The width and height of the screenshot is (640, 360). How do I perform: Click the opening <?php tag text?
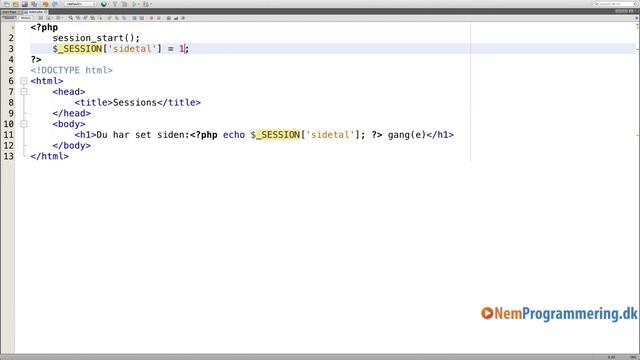(x=44, y=27)
